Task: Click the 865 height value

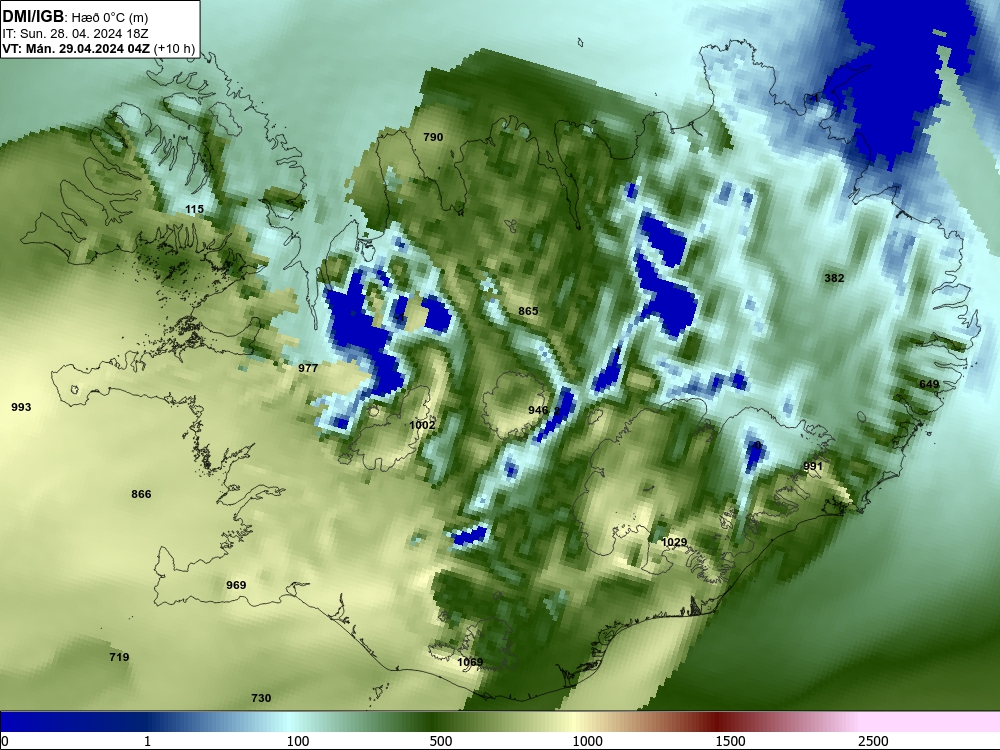Action: 528,311
